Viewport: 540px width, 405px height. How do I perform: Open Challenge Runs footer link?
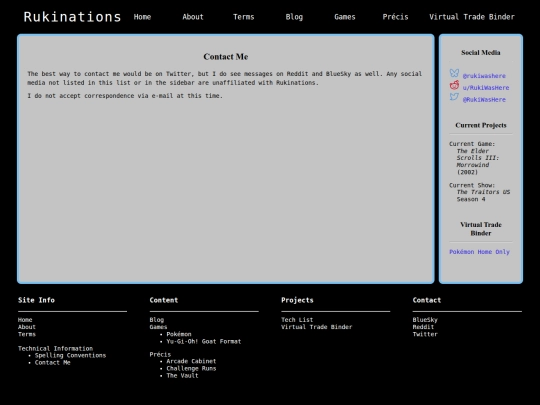tap(191, 368)
